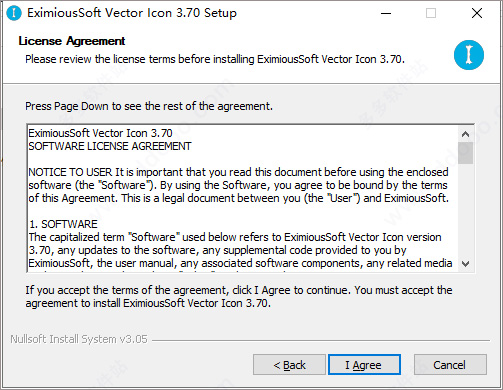The width and height of the screenshot is (503, 390).
Task: Click the window title "EximiousSoft Vector Icon 3.70 Setup"
Action: [132, 13]
